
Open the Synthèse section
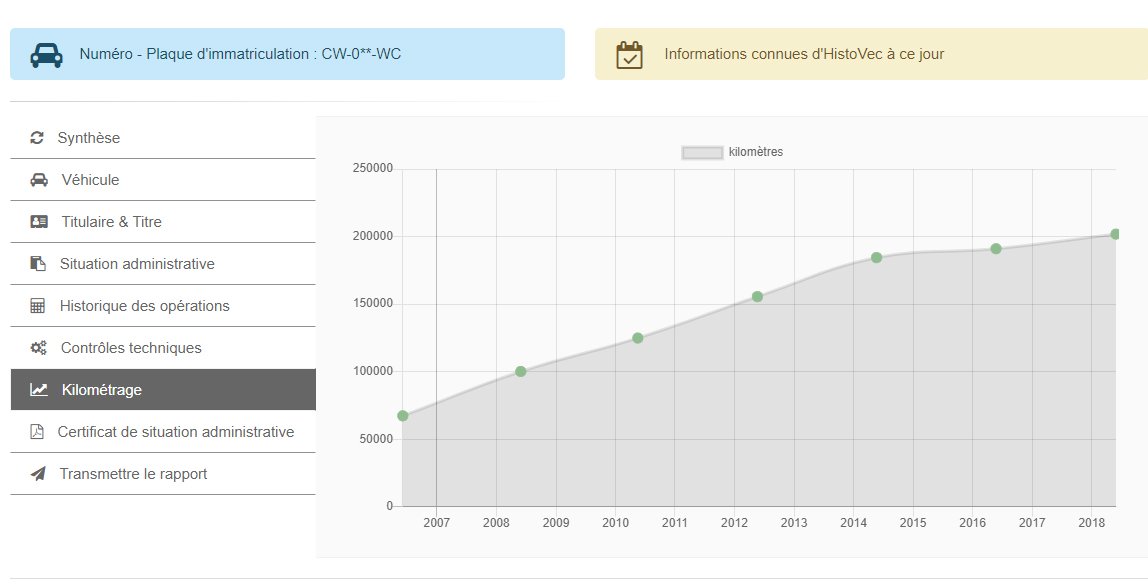[x=163, y=138]
